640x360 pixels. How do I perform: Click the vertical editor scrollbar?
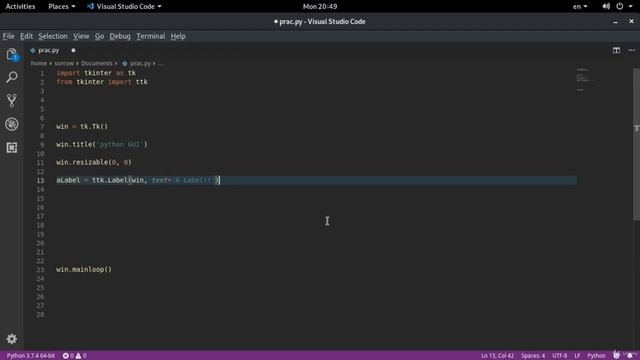click(636, 145)
